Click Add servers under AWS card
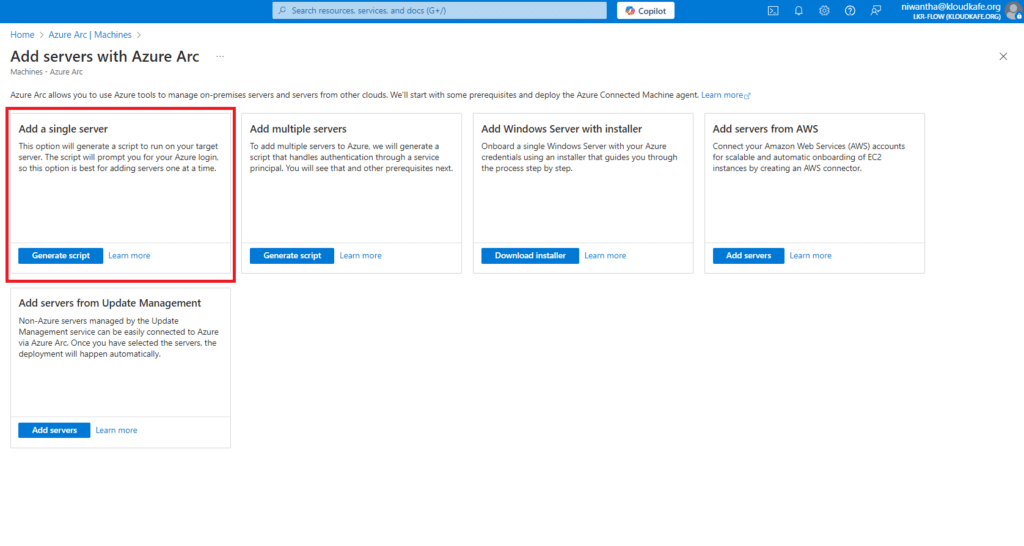 point(748,256)
